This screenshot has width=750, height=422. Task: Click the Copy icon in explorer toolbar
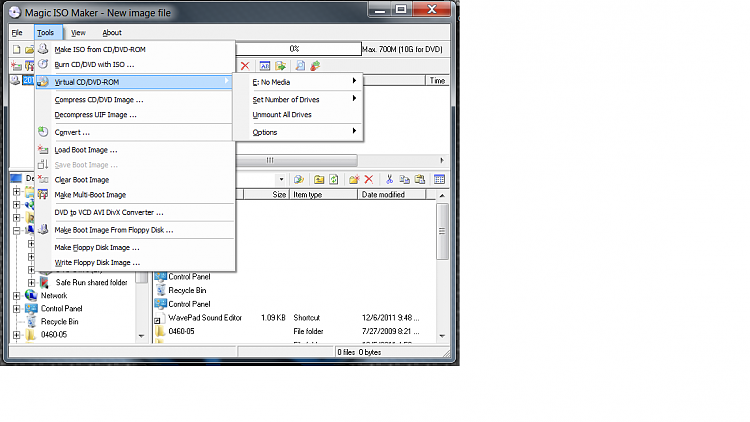(405, 179)
